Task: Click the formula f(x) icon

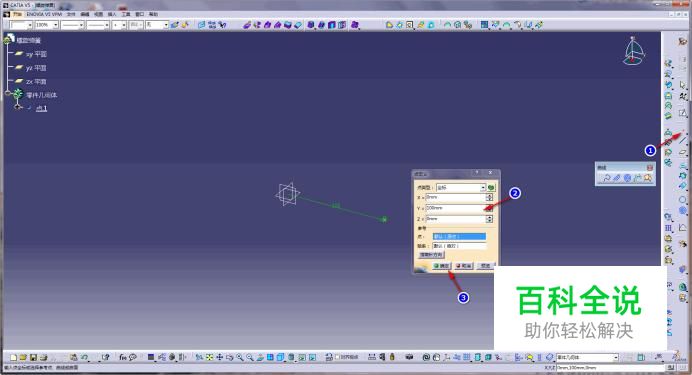Action: (x=123, y=357)
